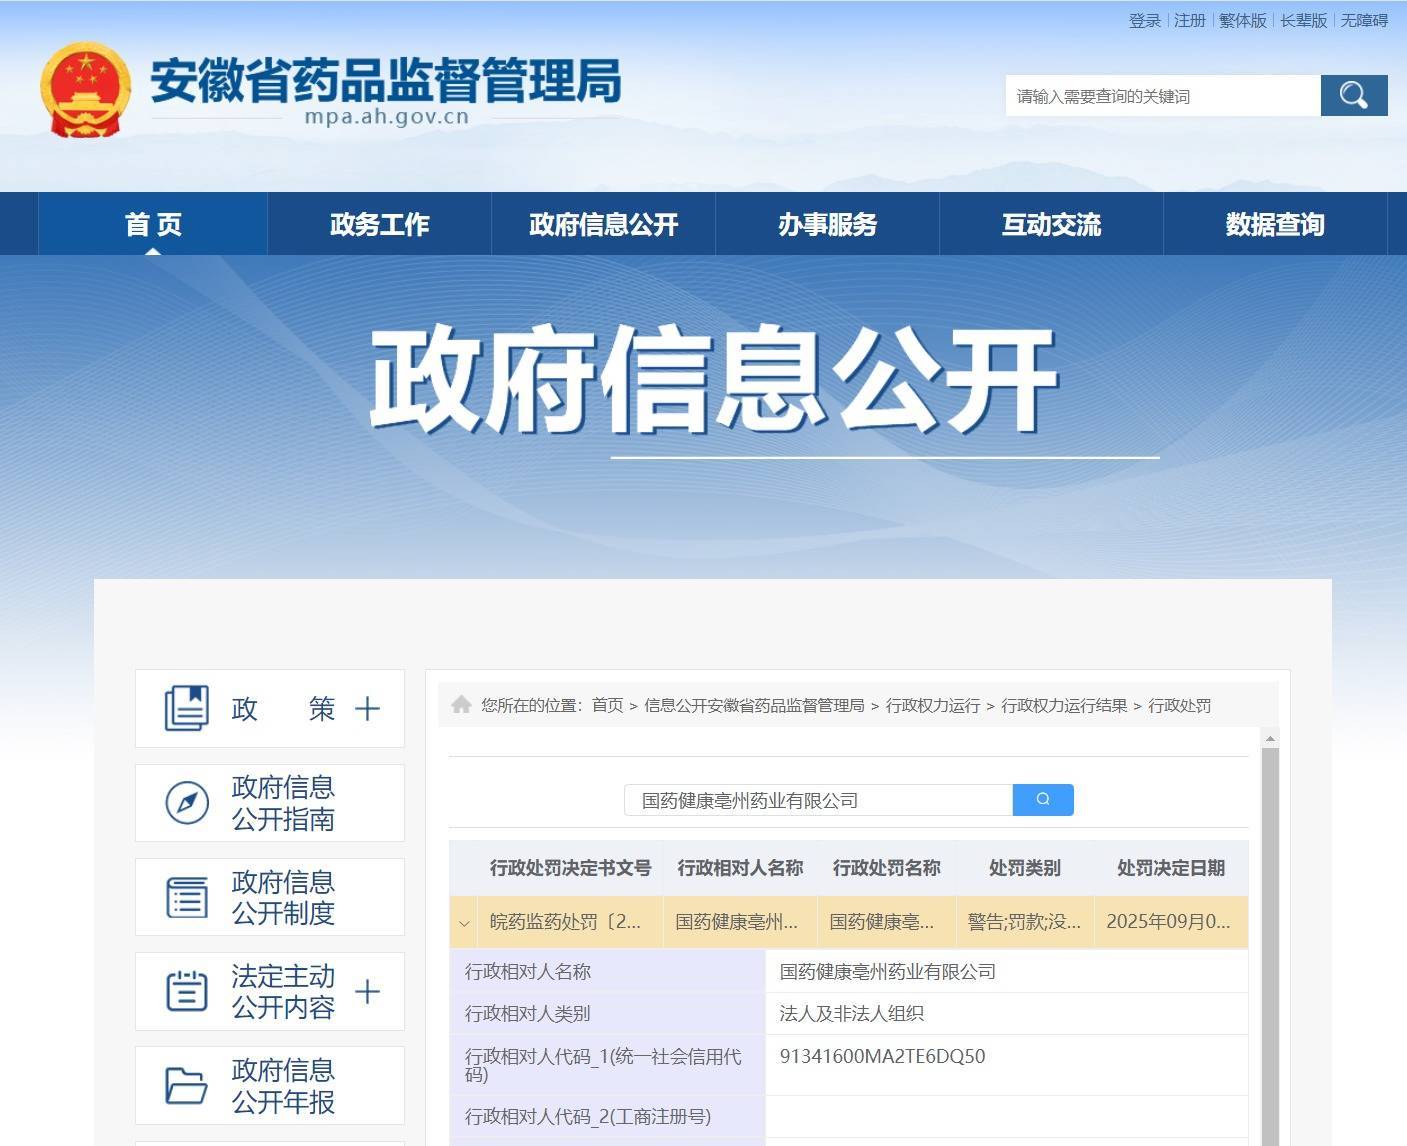Expand 法定主动公开内容 using its plus sign
The width and height of the screenshot is (1407, 1146).
click(x=367, y=992)
